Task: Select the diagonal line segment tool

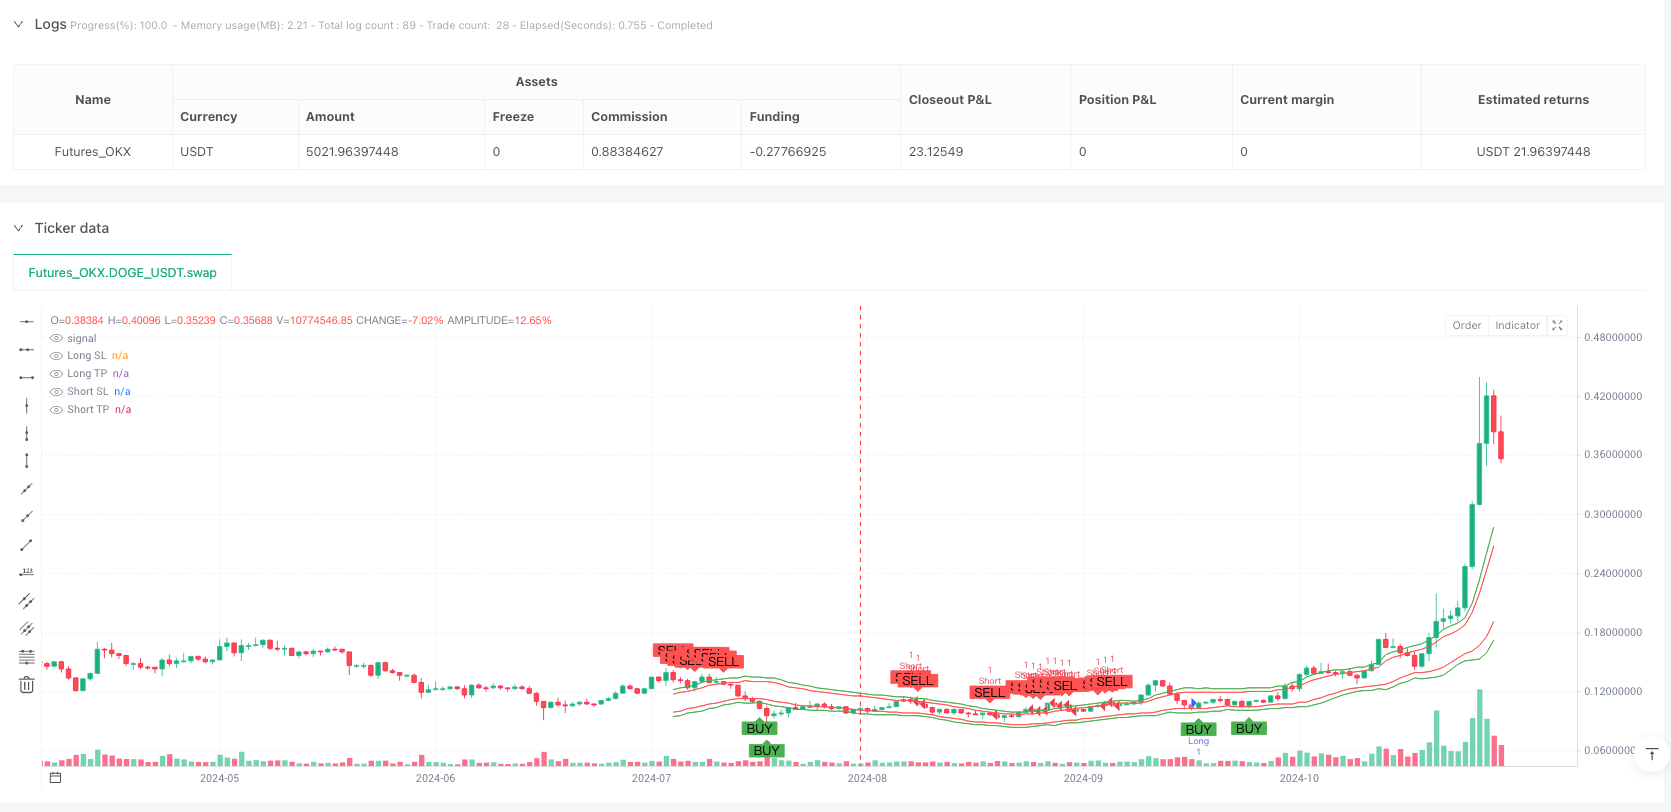Action: tap(27, 545)
